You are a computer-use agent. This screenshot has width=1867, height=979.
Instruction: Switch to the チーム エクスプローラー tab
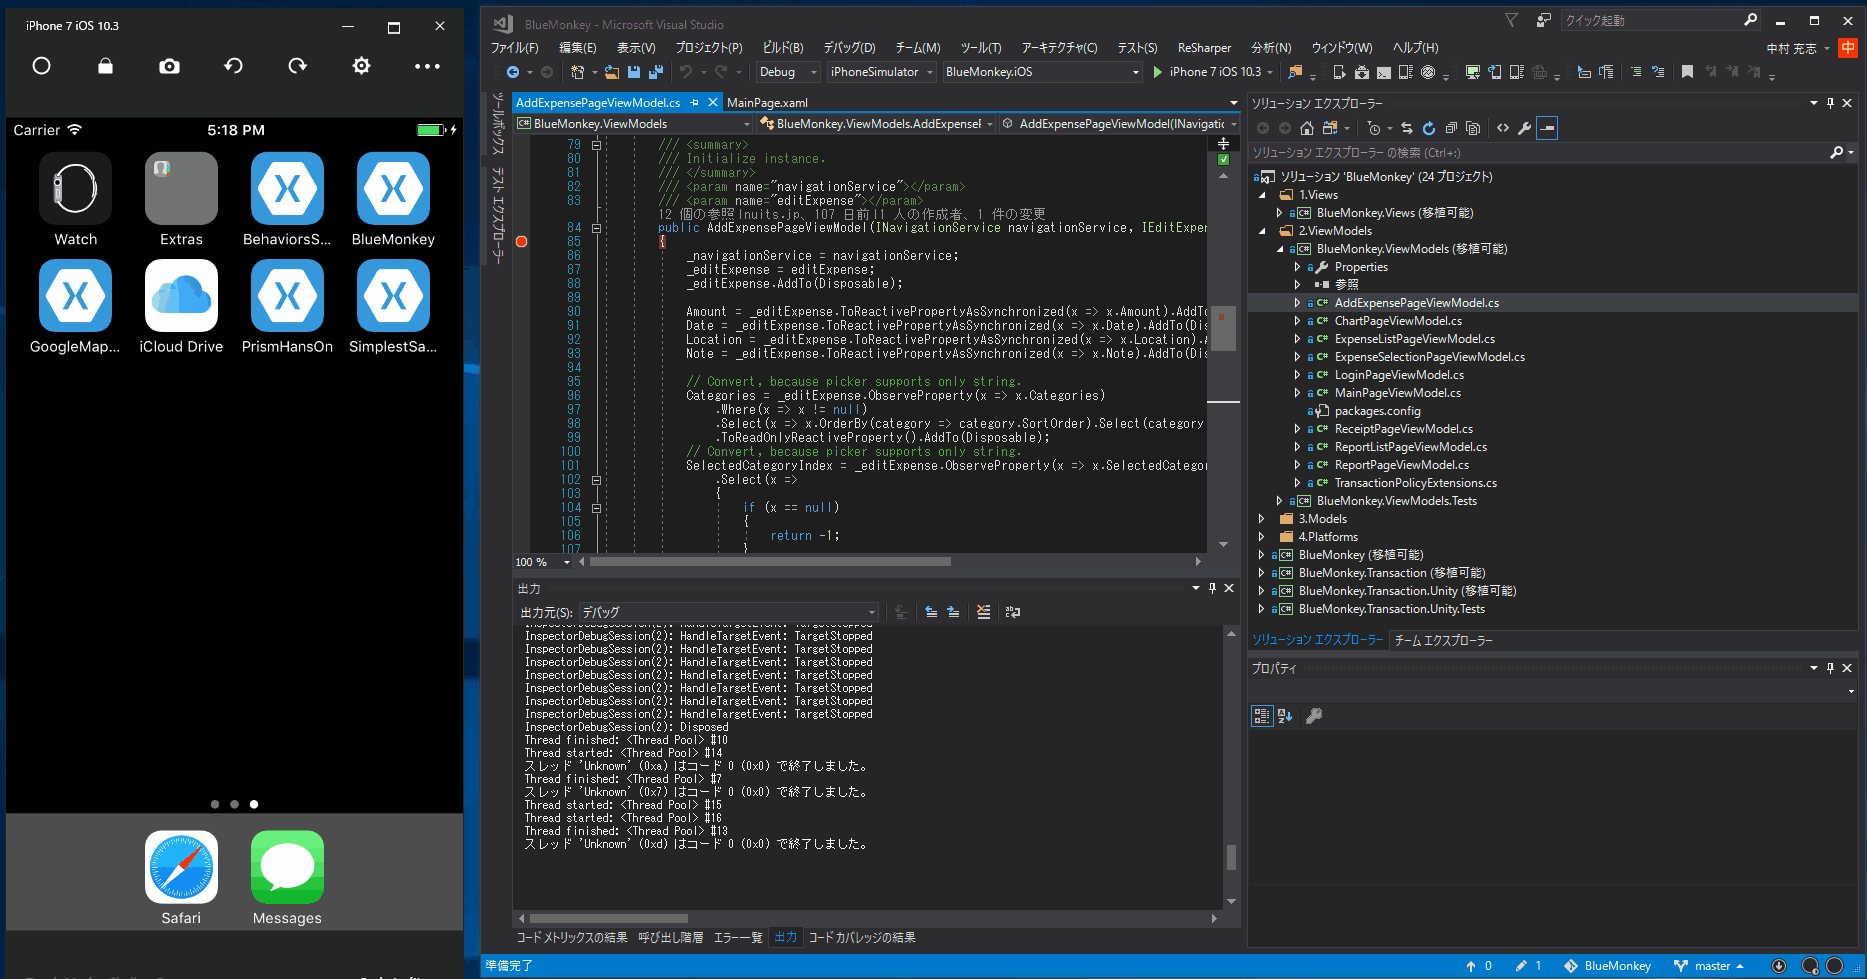[x=1443, y=640]
